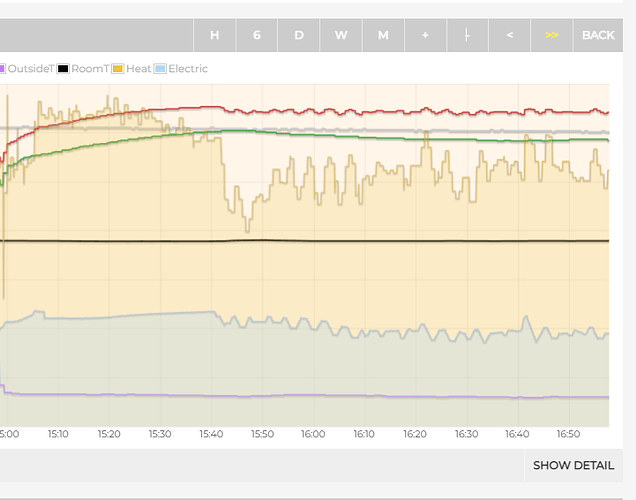Zoom in with the plus button
This screenshot has height=500, width=636.
pos(425,35)
